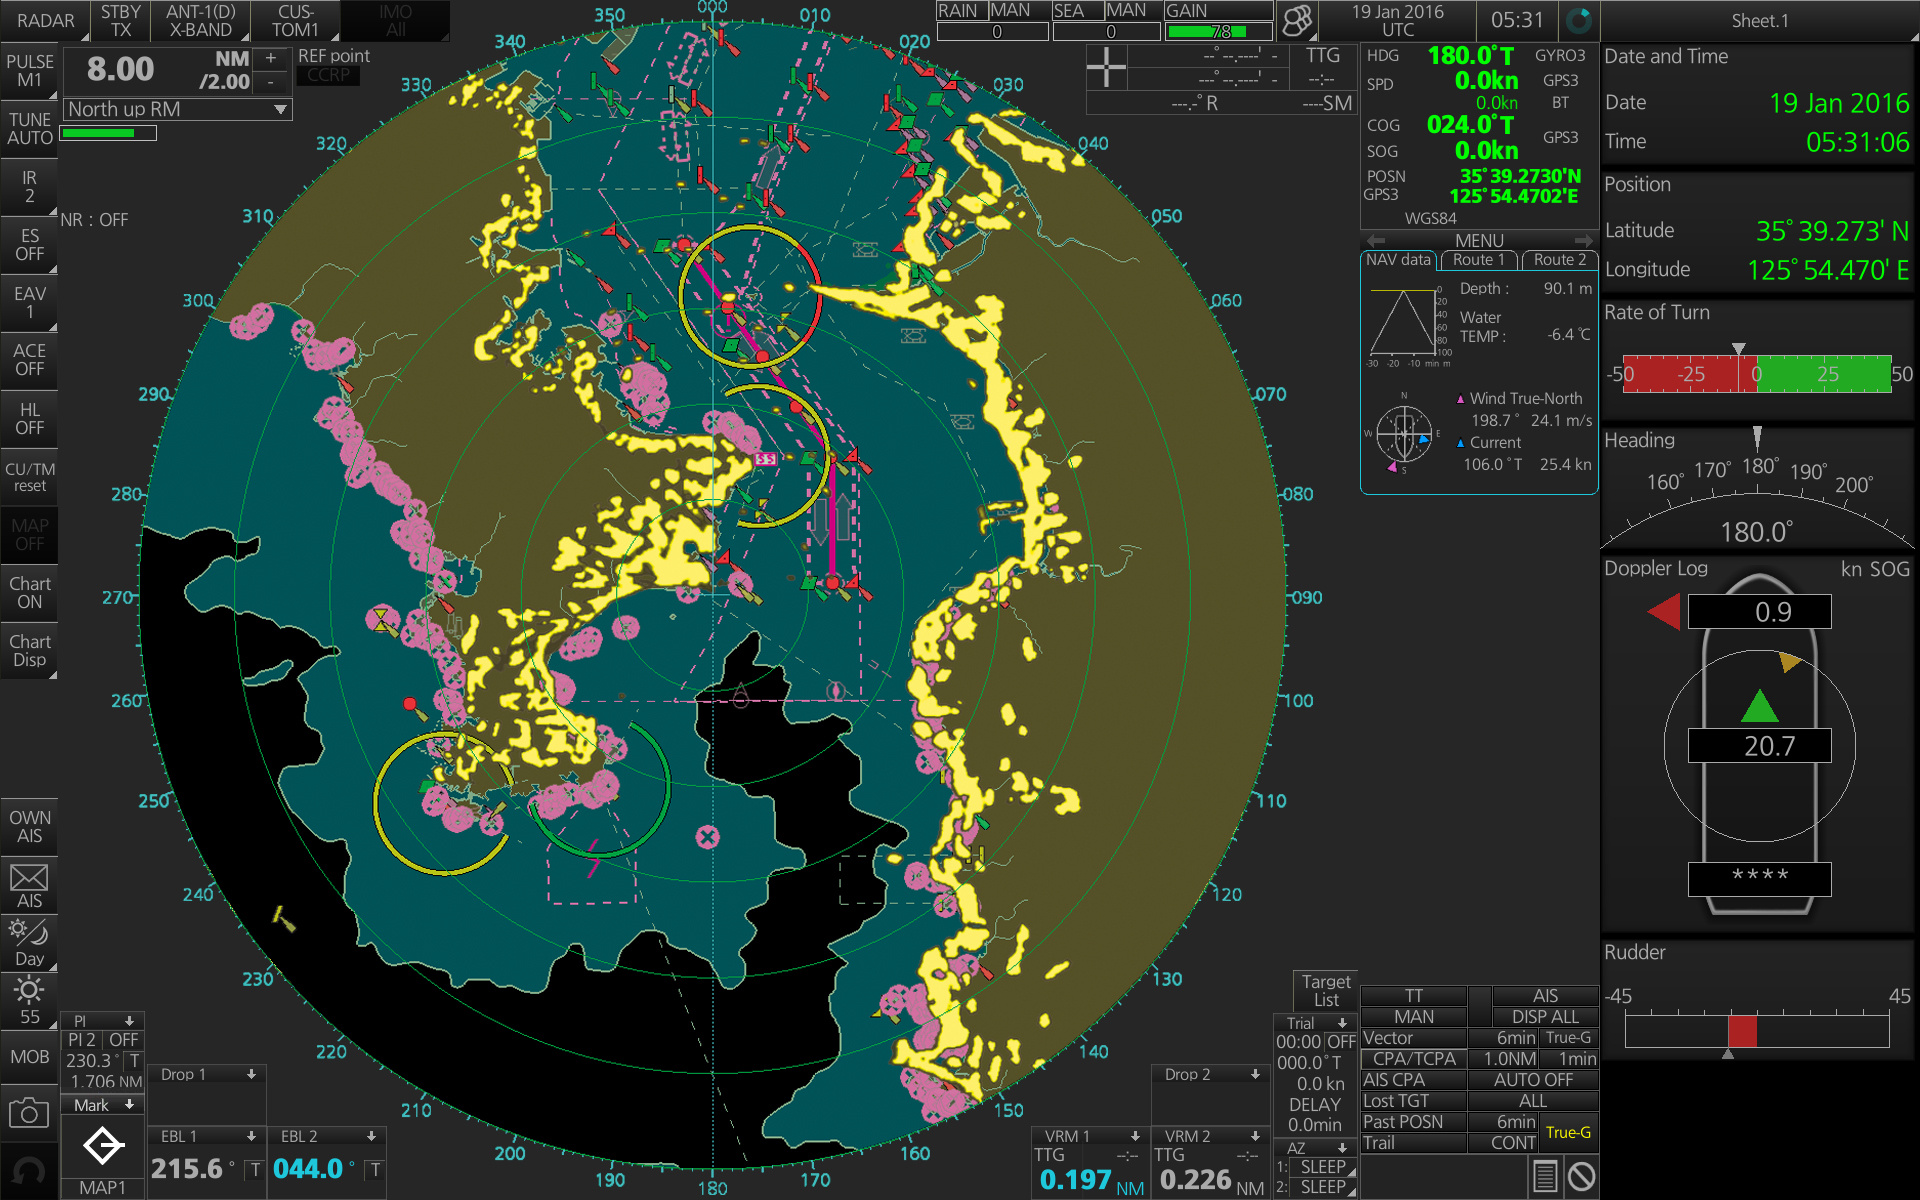Click the MOB man overboard button
Screen dimensions: 1920x1200
pos(29,1056)
